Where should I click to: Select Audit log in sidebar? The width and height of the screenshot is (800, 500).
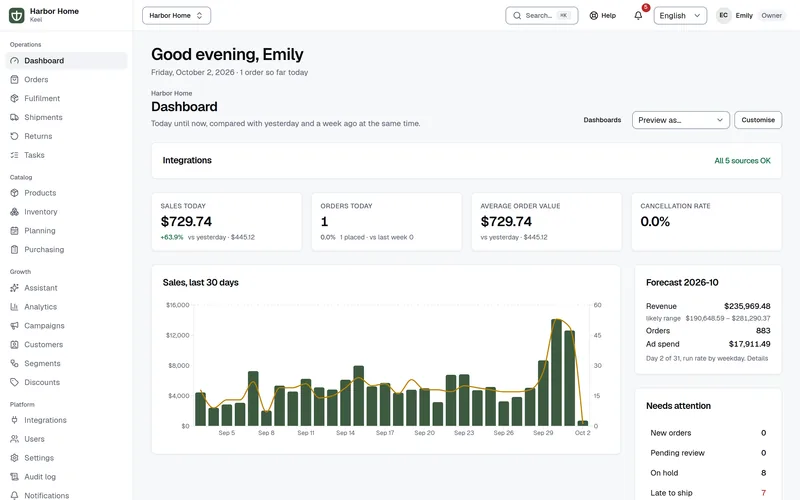click(x=66, y=477)
